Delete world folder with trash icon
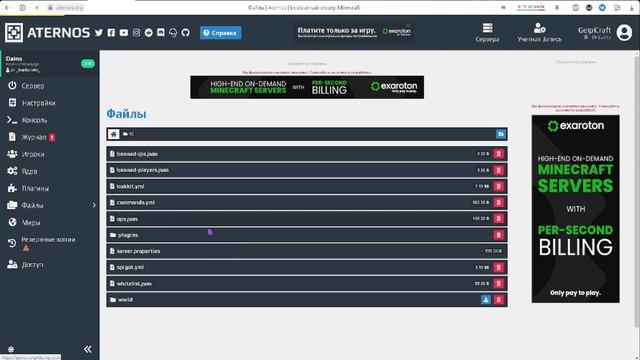 click(x=498, y=300)
